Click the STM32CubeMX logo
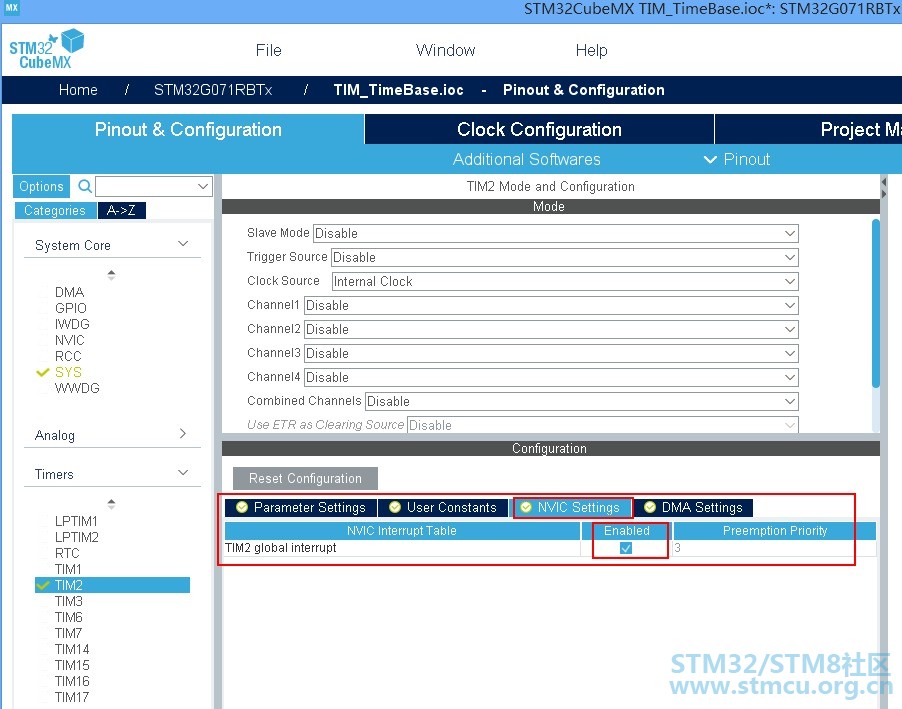This screenshot has height=709, width=902. pos(47,49)
